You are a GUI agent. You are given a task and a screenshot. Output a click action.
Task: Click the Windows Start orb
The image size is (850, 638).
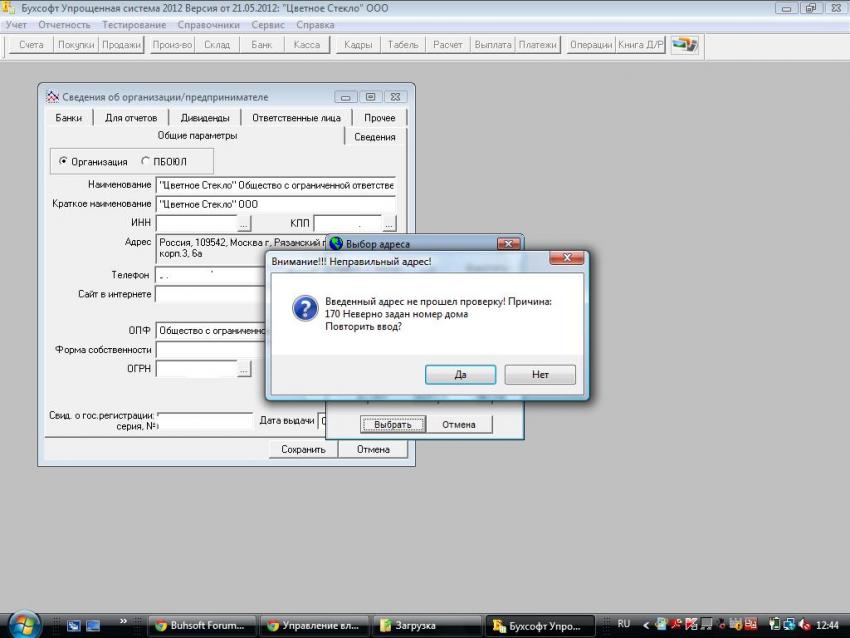point(22,625)
